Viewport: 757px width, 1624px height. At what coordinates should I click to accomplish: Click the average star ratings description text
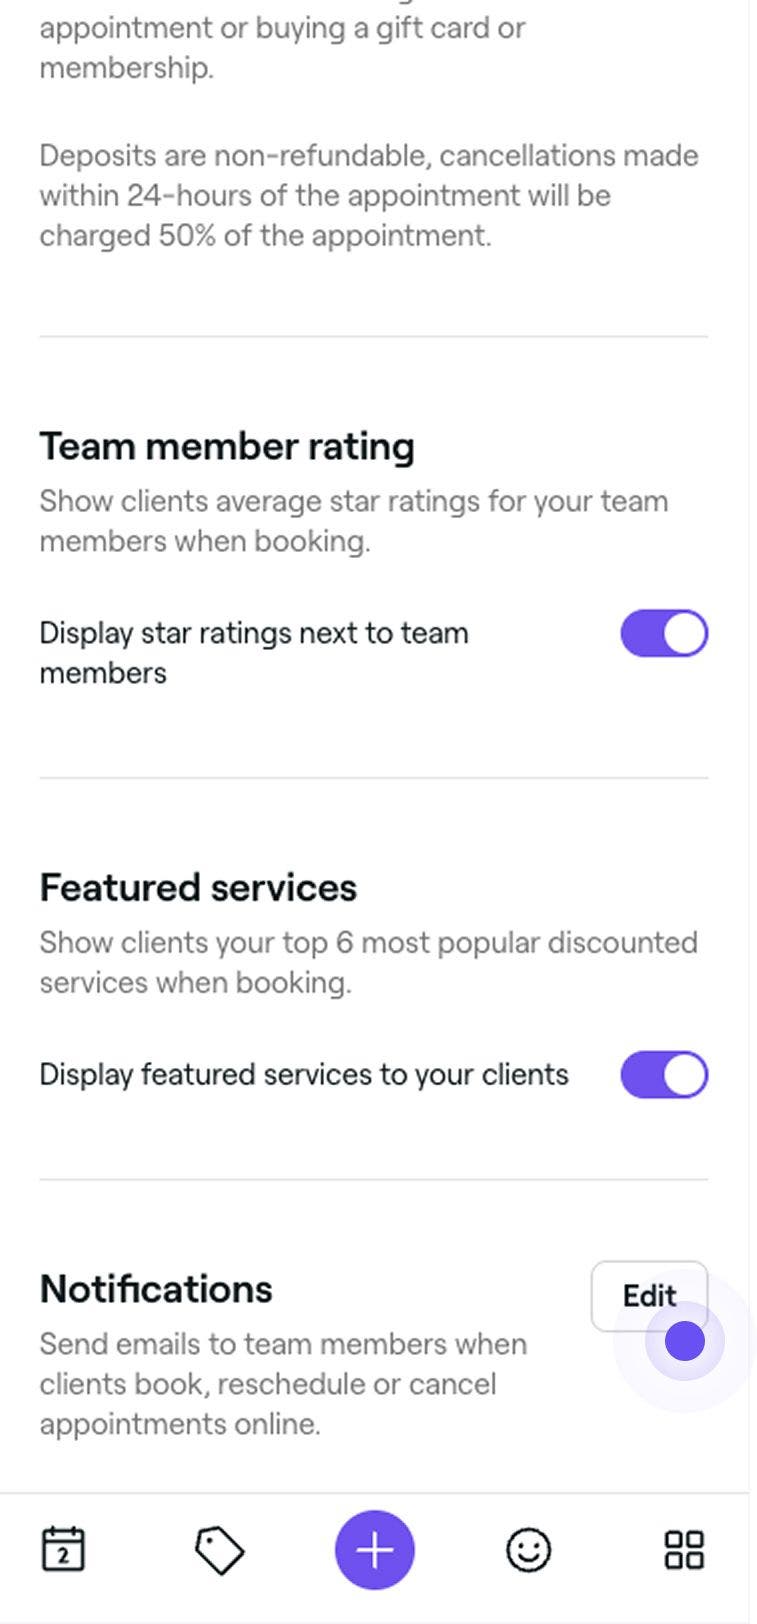[x=353, y=520]
